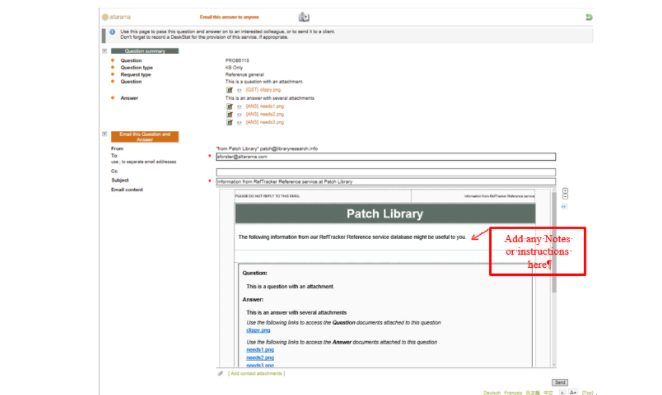Click the green return arrow icon
Viewport: 662px width, 395px height.
[589, 17]
